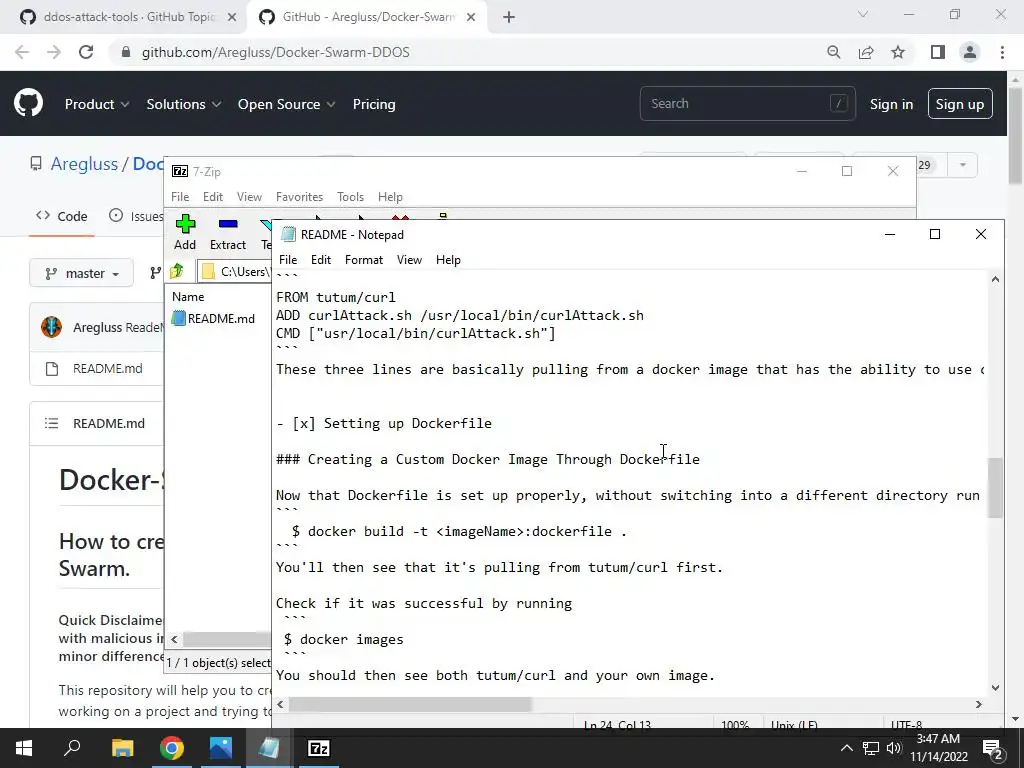Go back in Chrome
This screenshot has width=1024, height=768.
[22, 52]
